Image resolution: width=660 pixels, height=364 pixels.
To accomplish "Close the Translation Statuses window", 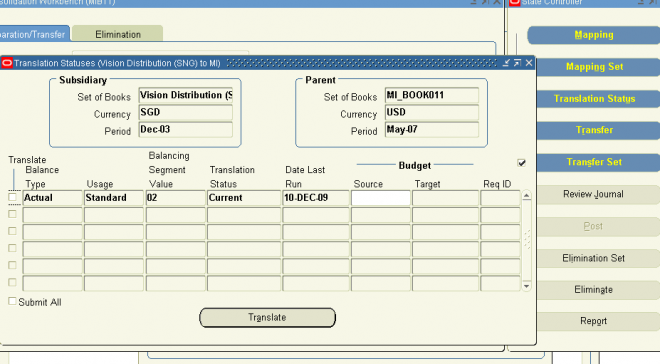I will (x=529, y=63).
